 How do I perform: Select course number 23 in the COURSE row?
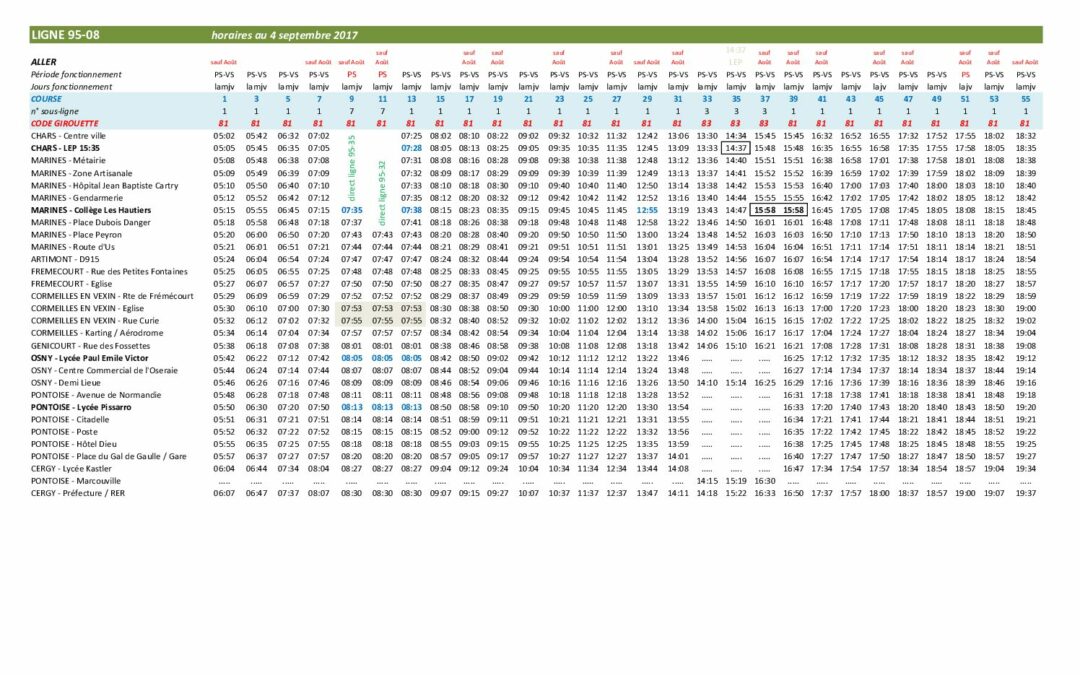click(x=559, y=99)
